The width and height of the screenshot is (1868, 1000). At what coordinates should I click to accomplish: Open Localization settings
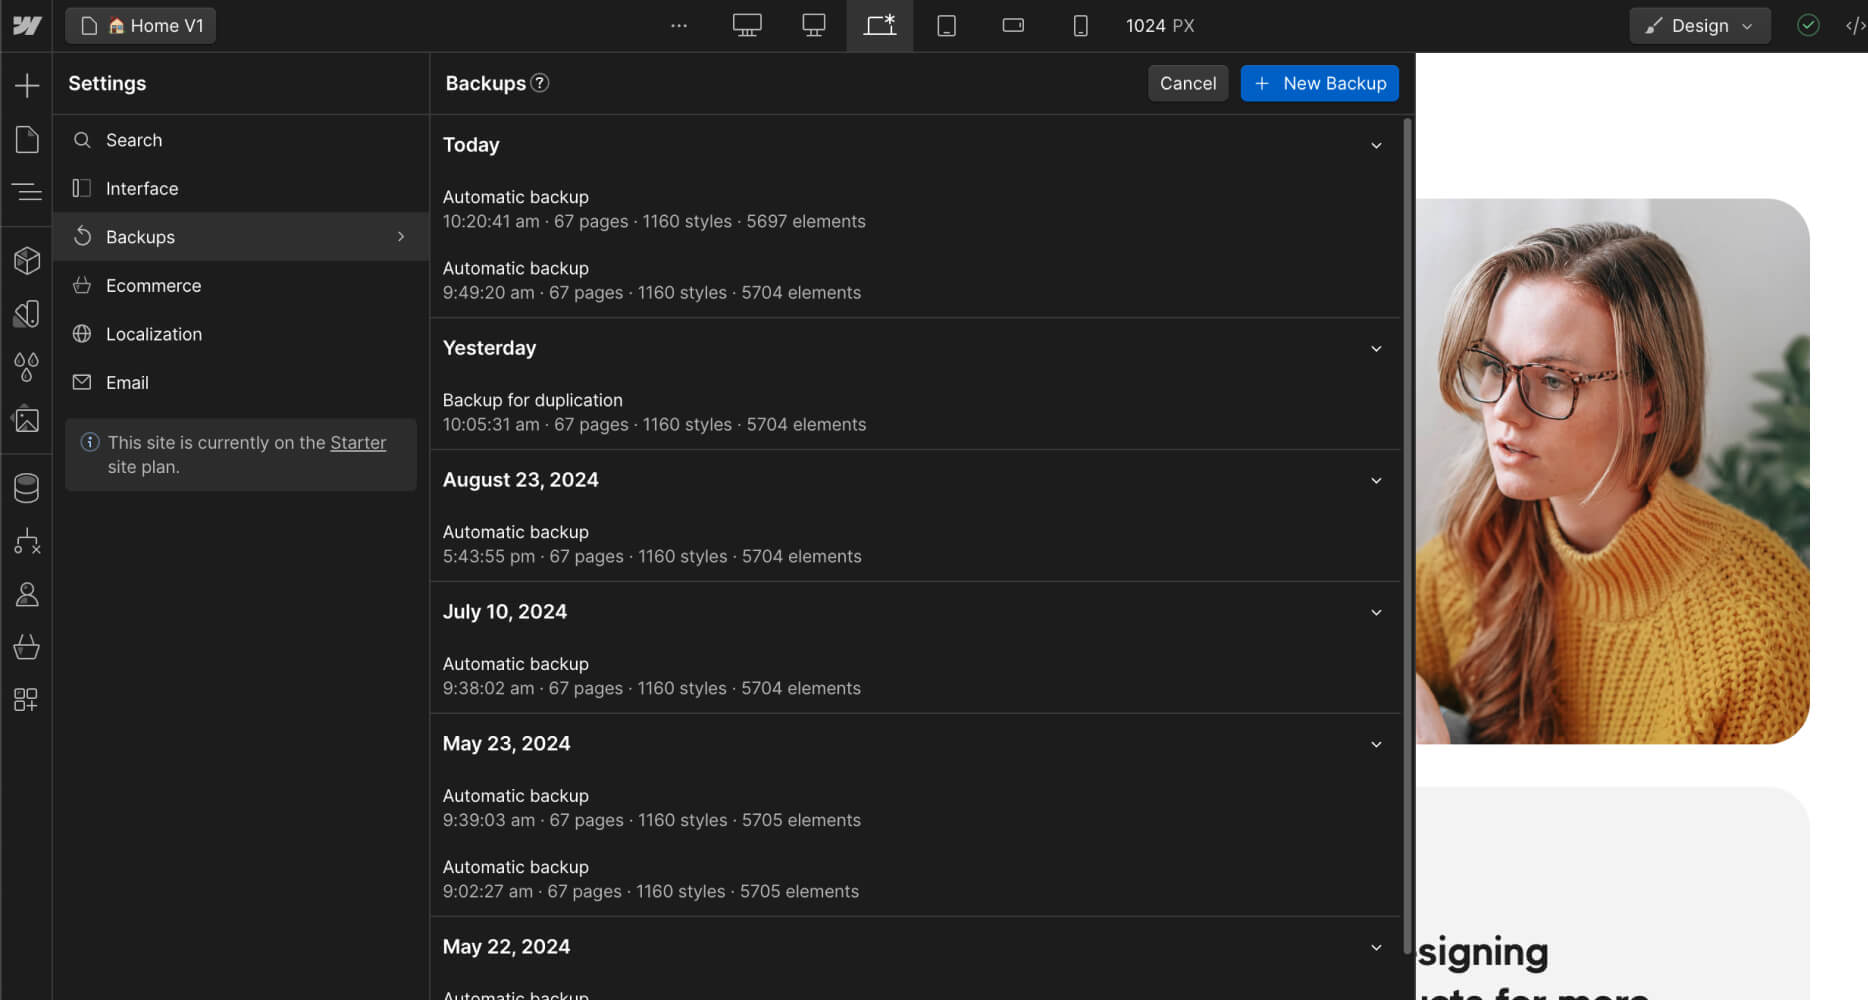coord(240,334)
